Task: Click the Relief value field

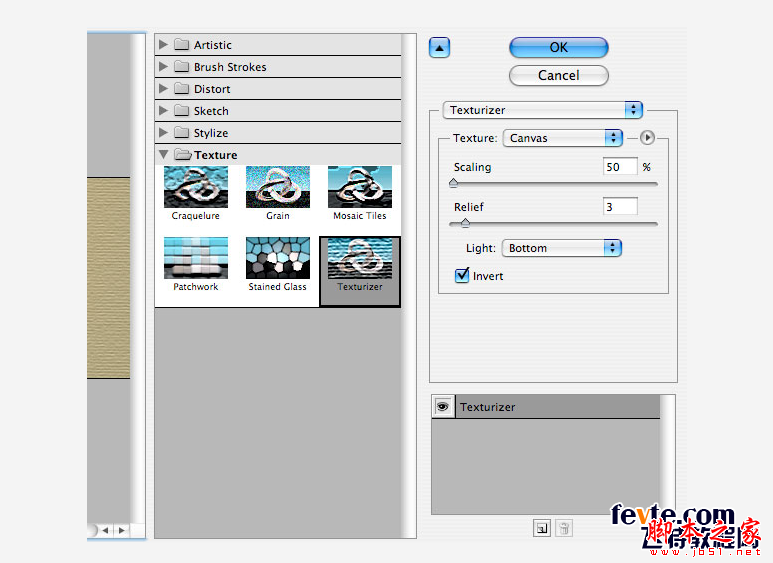Action: [x=620, y=207]
